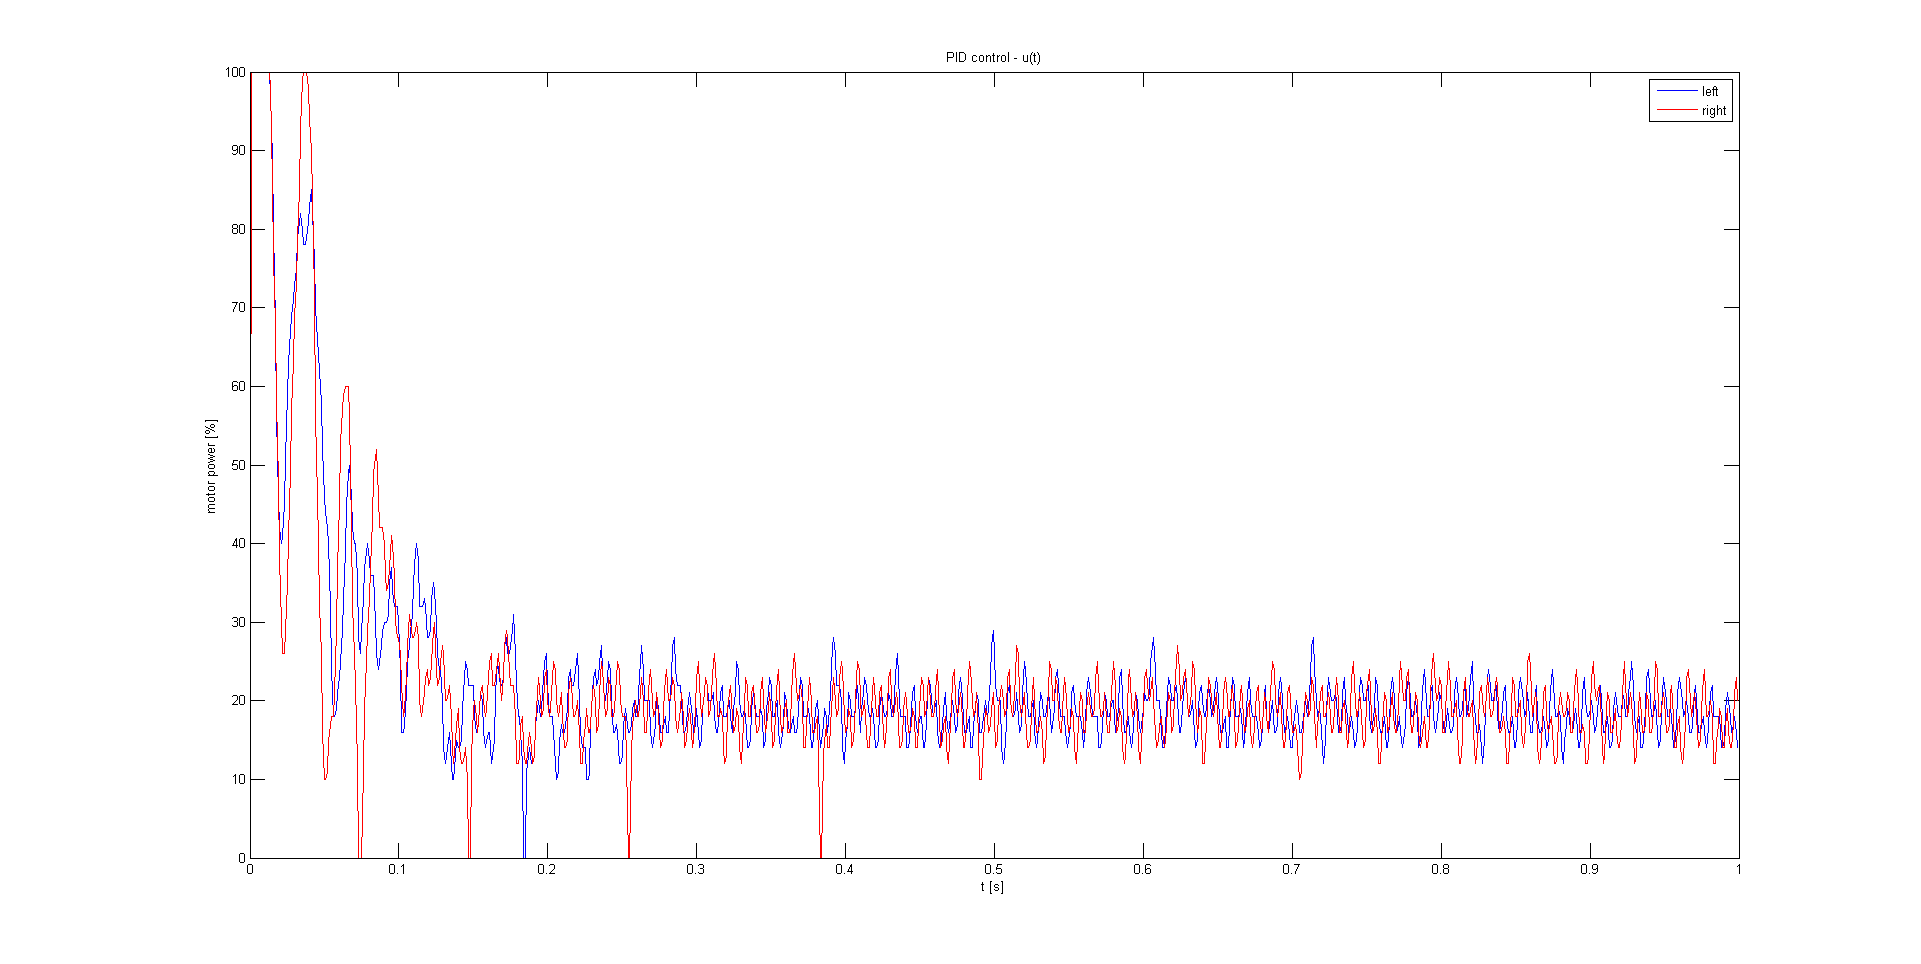Click y-axis tick label 50
Screen dimensions: 1921x964
(238, 465)
